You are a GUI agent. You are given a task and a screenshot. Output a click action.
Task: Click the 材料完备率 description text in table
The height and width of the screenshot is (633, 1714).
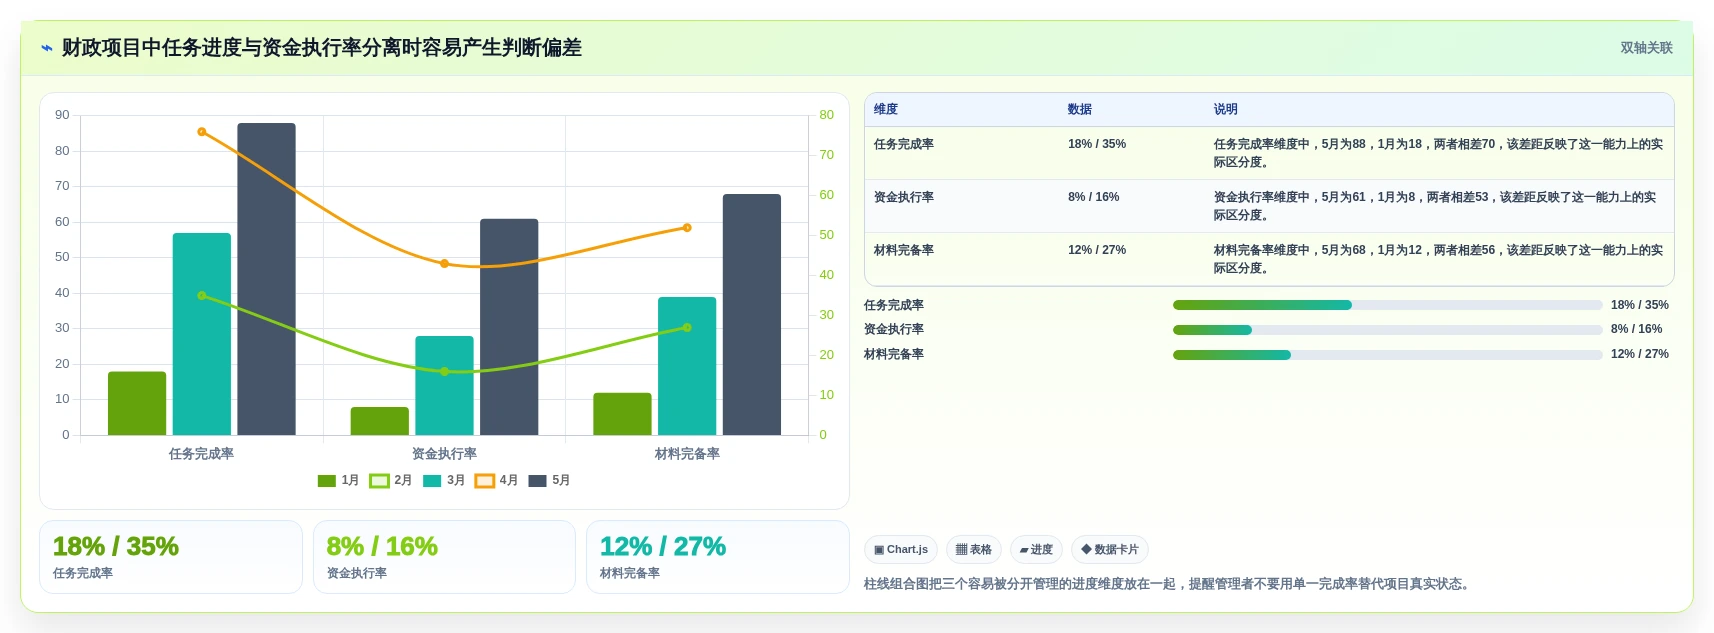tap(1438, 259)
